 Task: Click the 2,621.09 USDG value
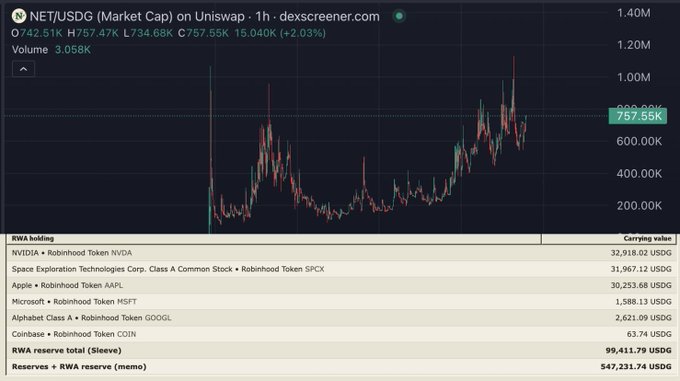coord(643,318)
